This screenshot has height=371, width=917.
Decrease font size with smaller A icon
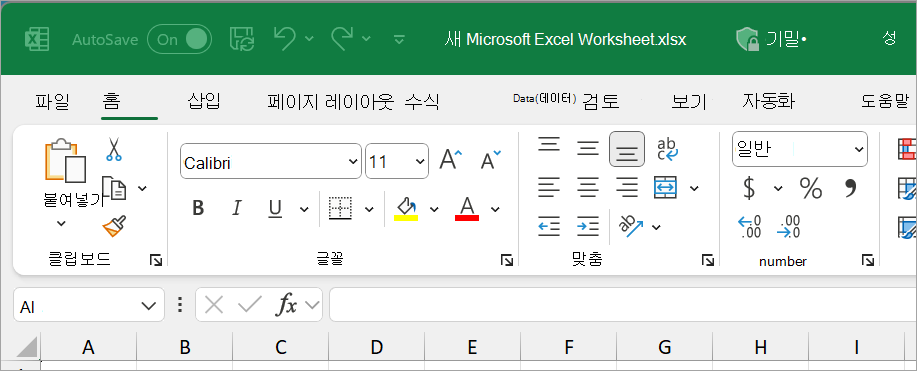(490, 159)
